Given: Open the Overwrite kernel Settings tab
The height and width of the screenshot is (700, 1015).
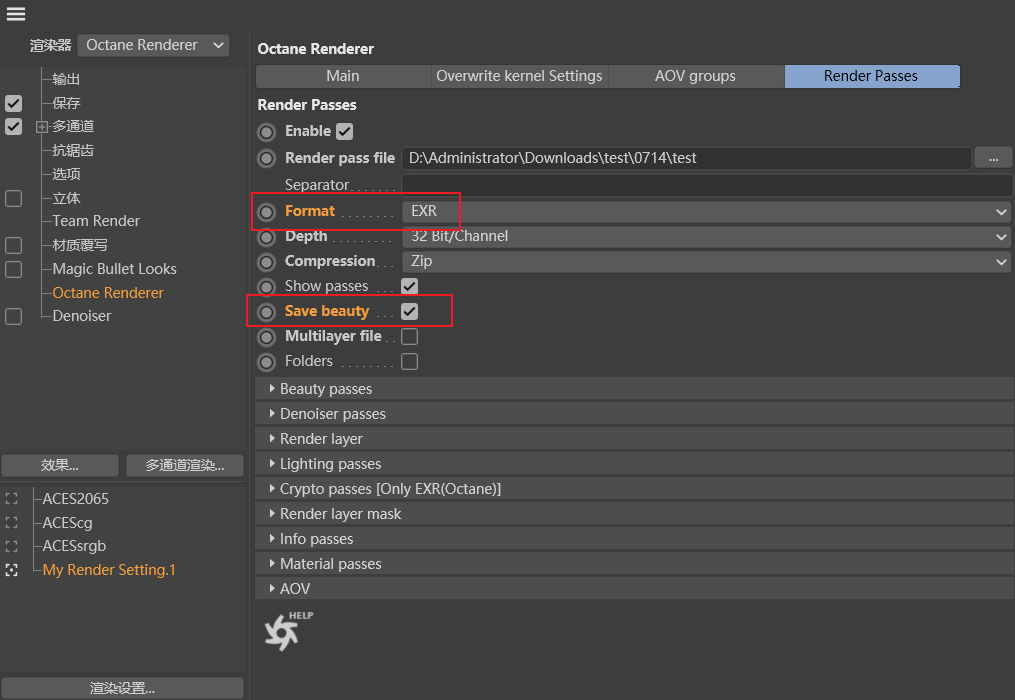Looking at the screenshot, I should (x=519, y=76).
